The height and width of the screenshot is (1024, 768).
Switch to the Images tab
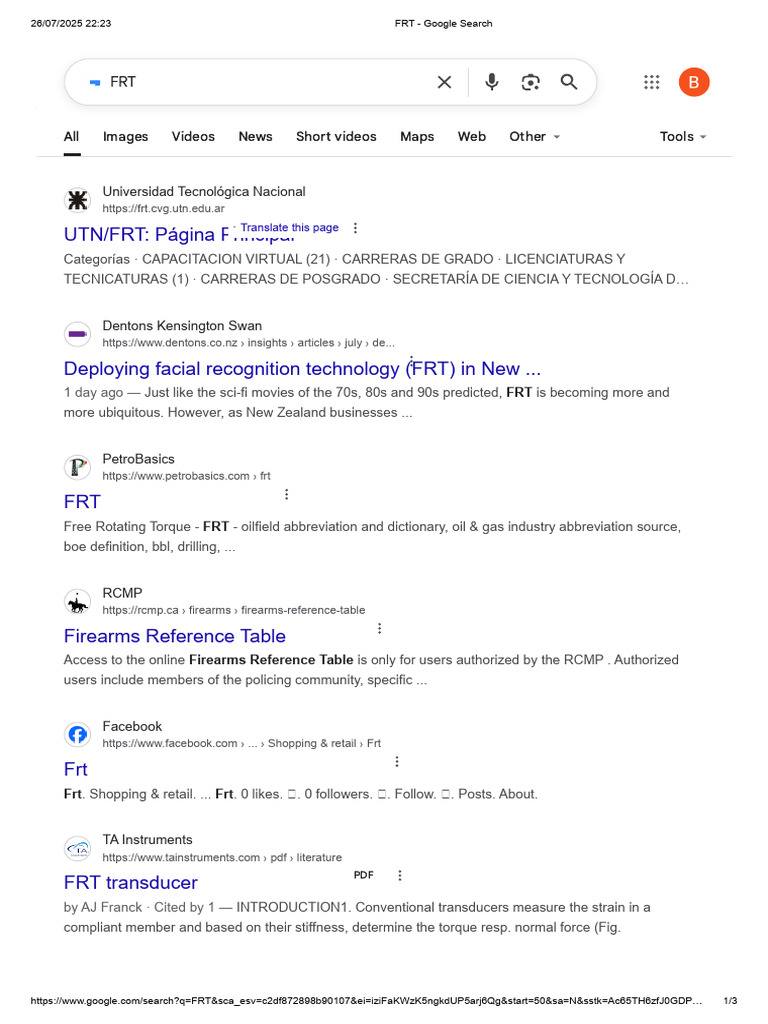pos(125,136)
